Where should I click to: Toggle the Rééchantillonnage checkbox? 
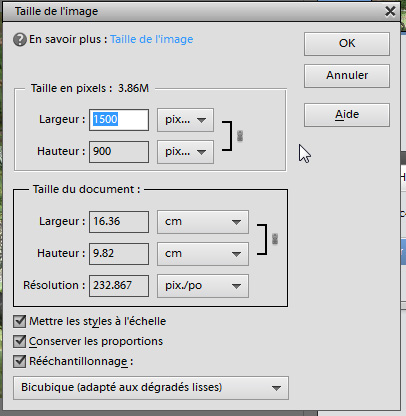[x=20, y=361]
